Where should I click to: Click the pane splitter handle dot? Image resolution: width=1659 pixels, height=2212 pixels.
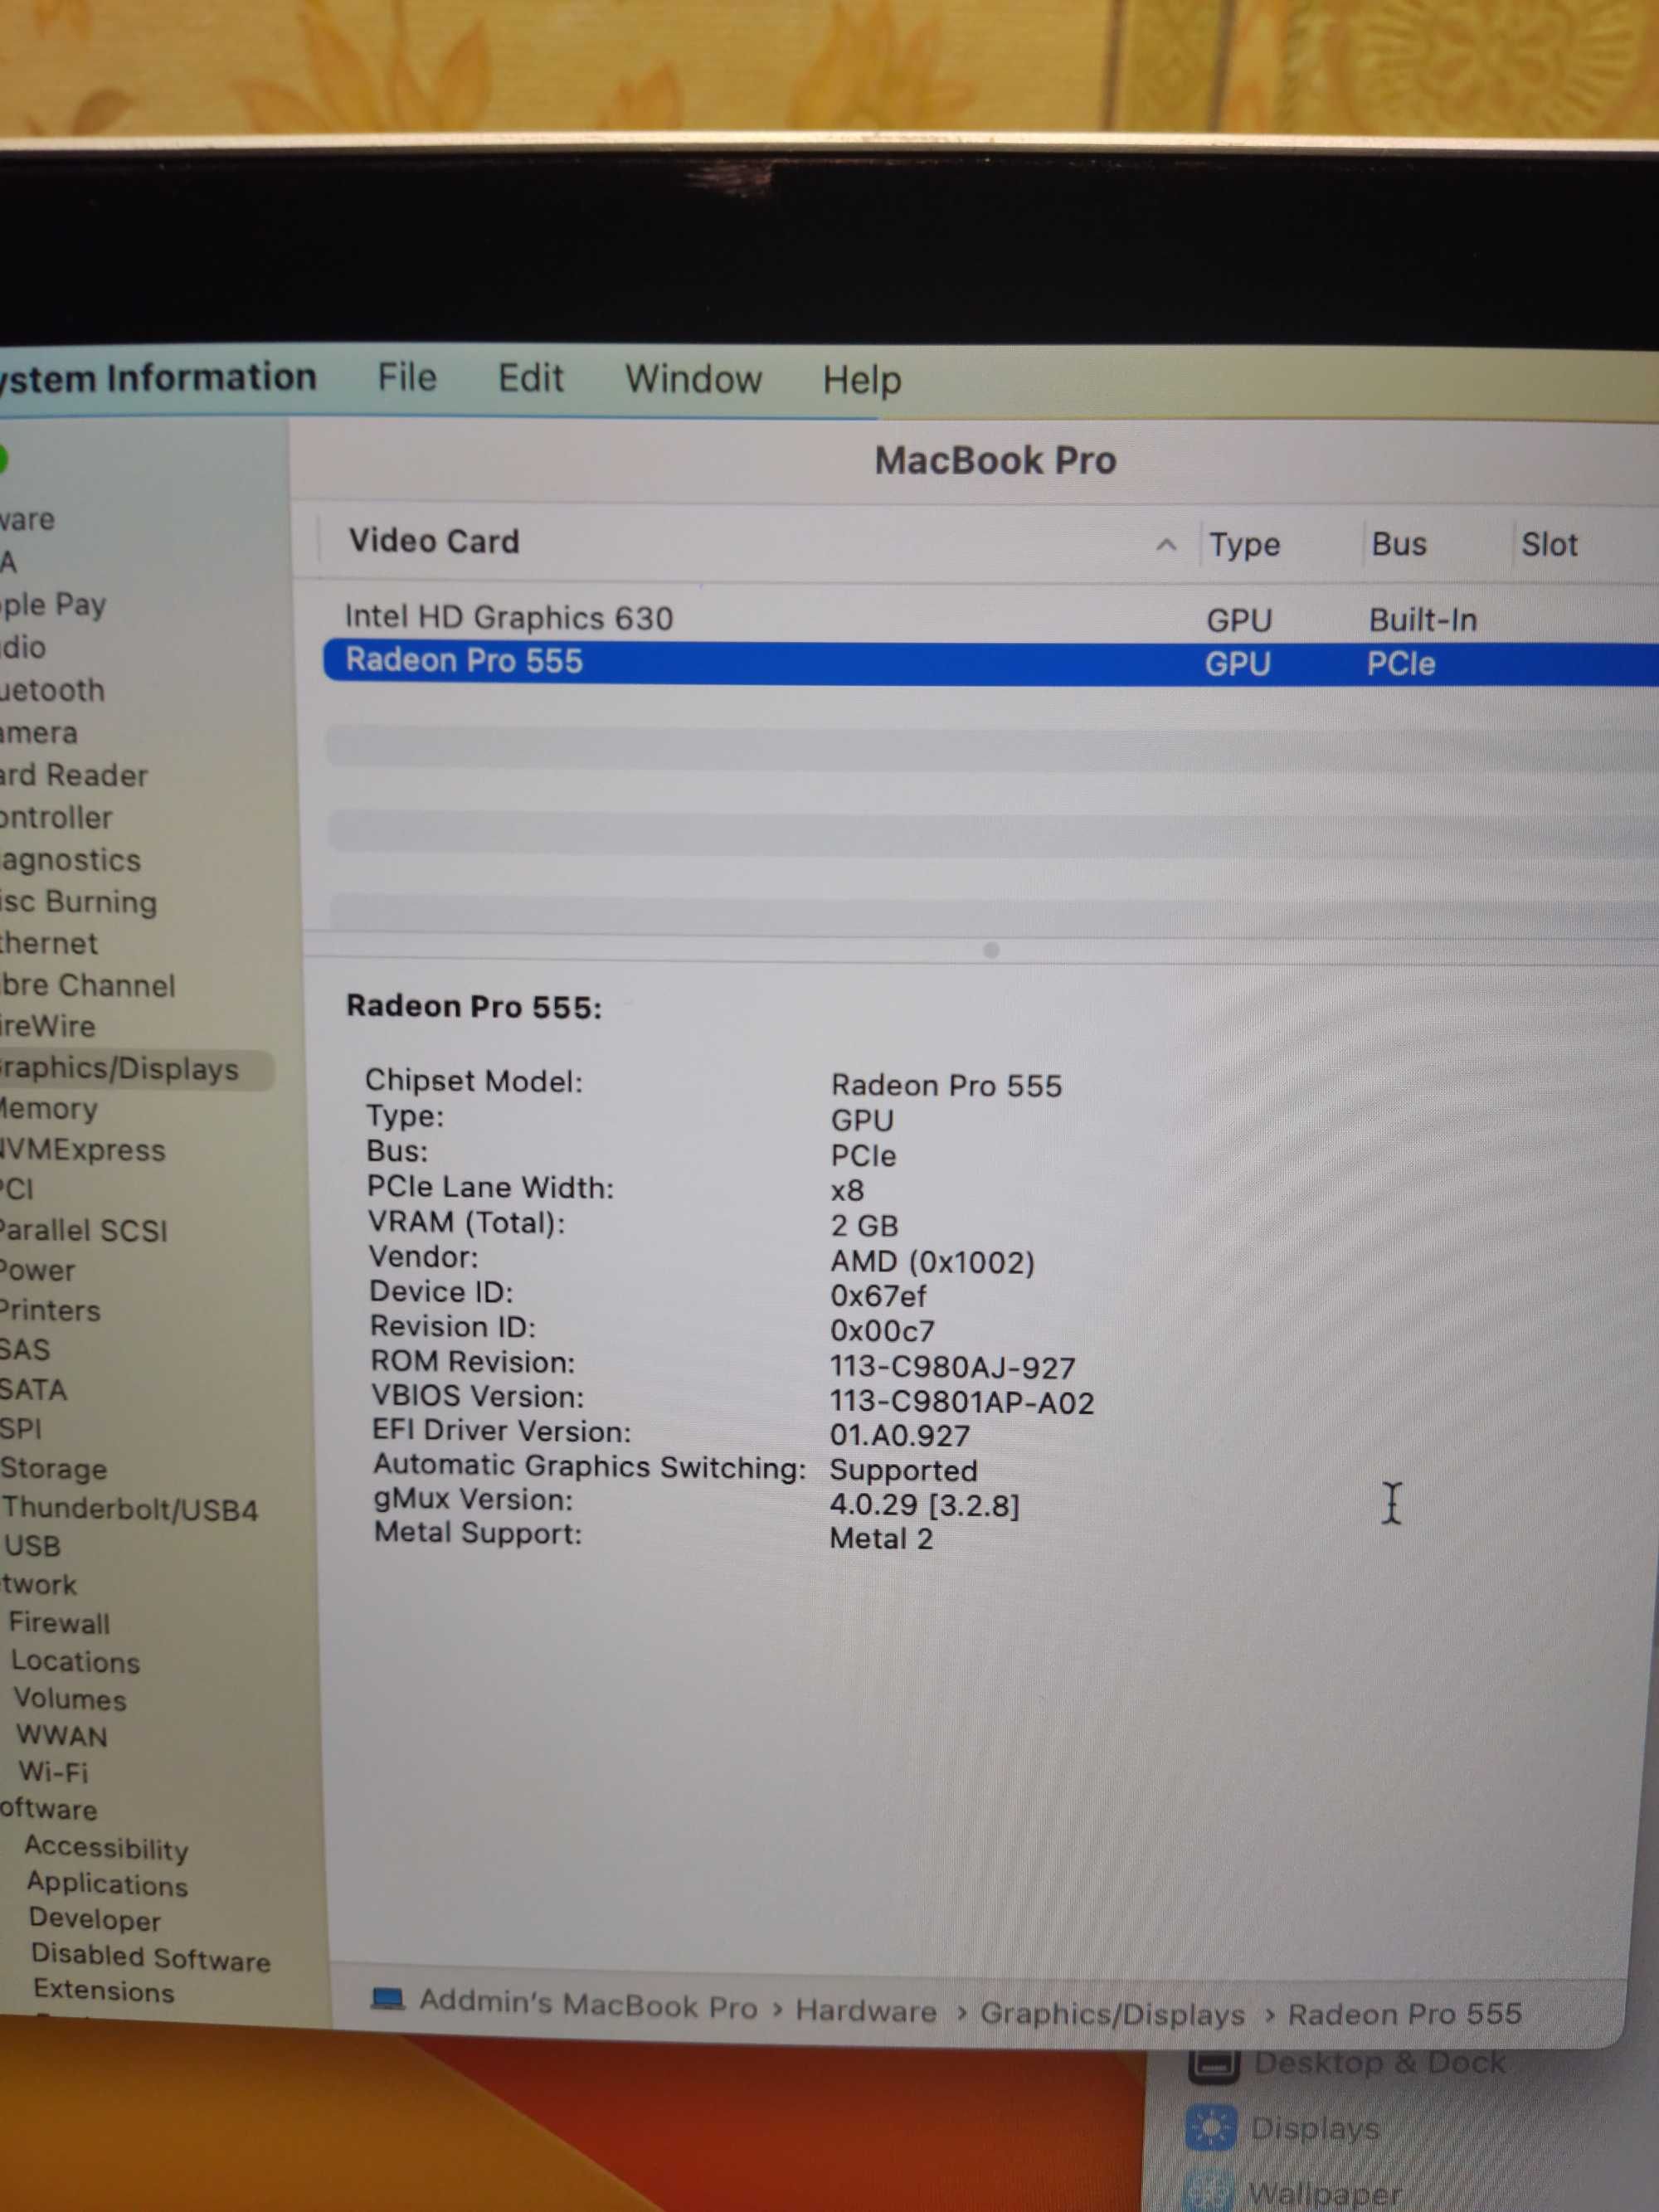[x=991, y=950]
